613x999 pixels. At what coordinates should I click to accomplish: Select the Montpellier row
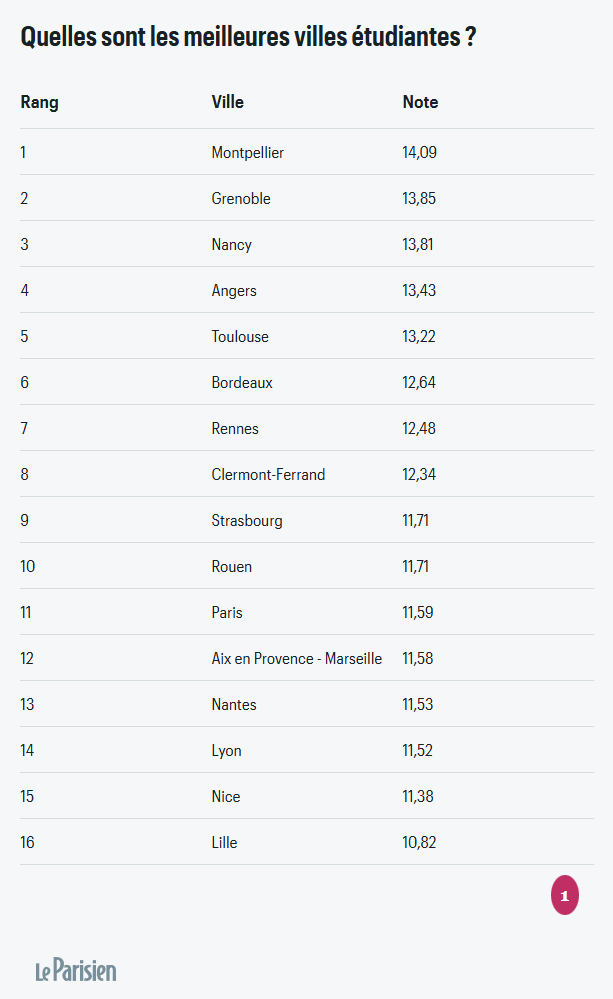point(306,152)
